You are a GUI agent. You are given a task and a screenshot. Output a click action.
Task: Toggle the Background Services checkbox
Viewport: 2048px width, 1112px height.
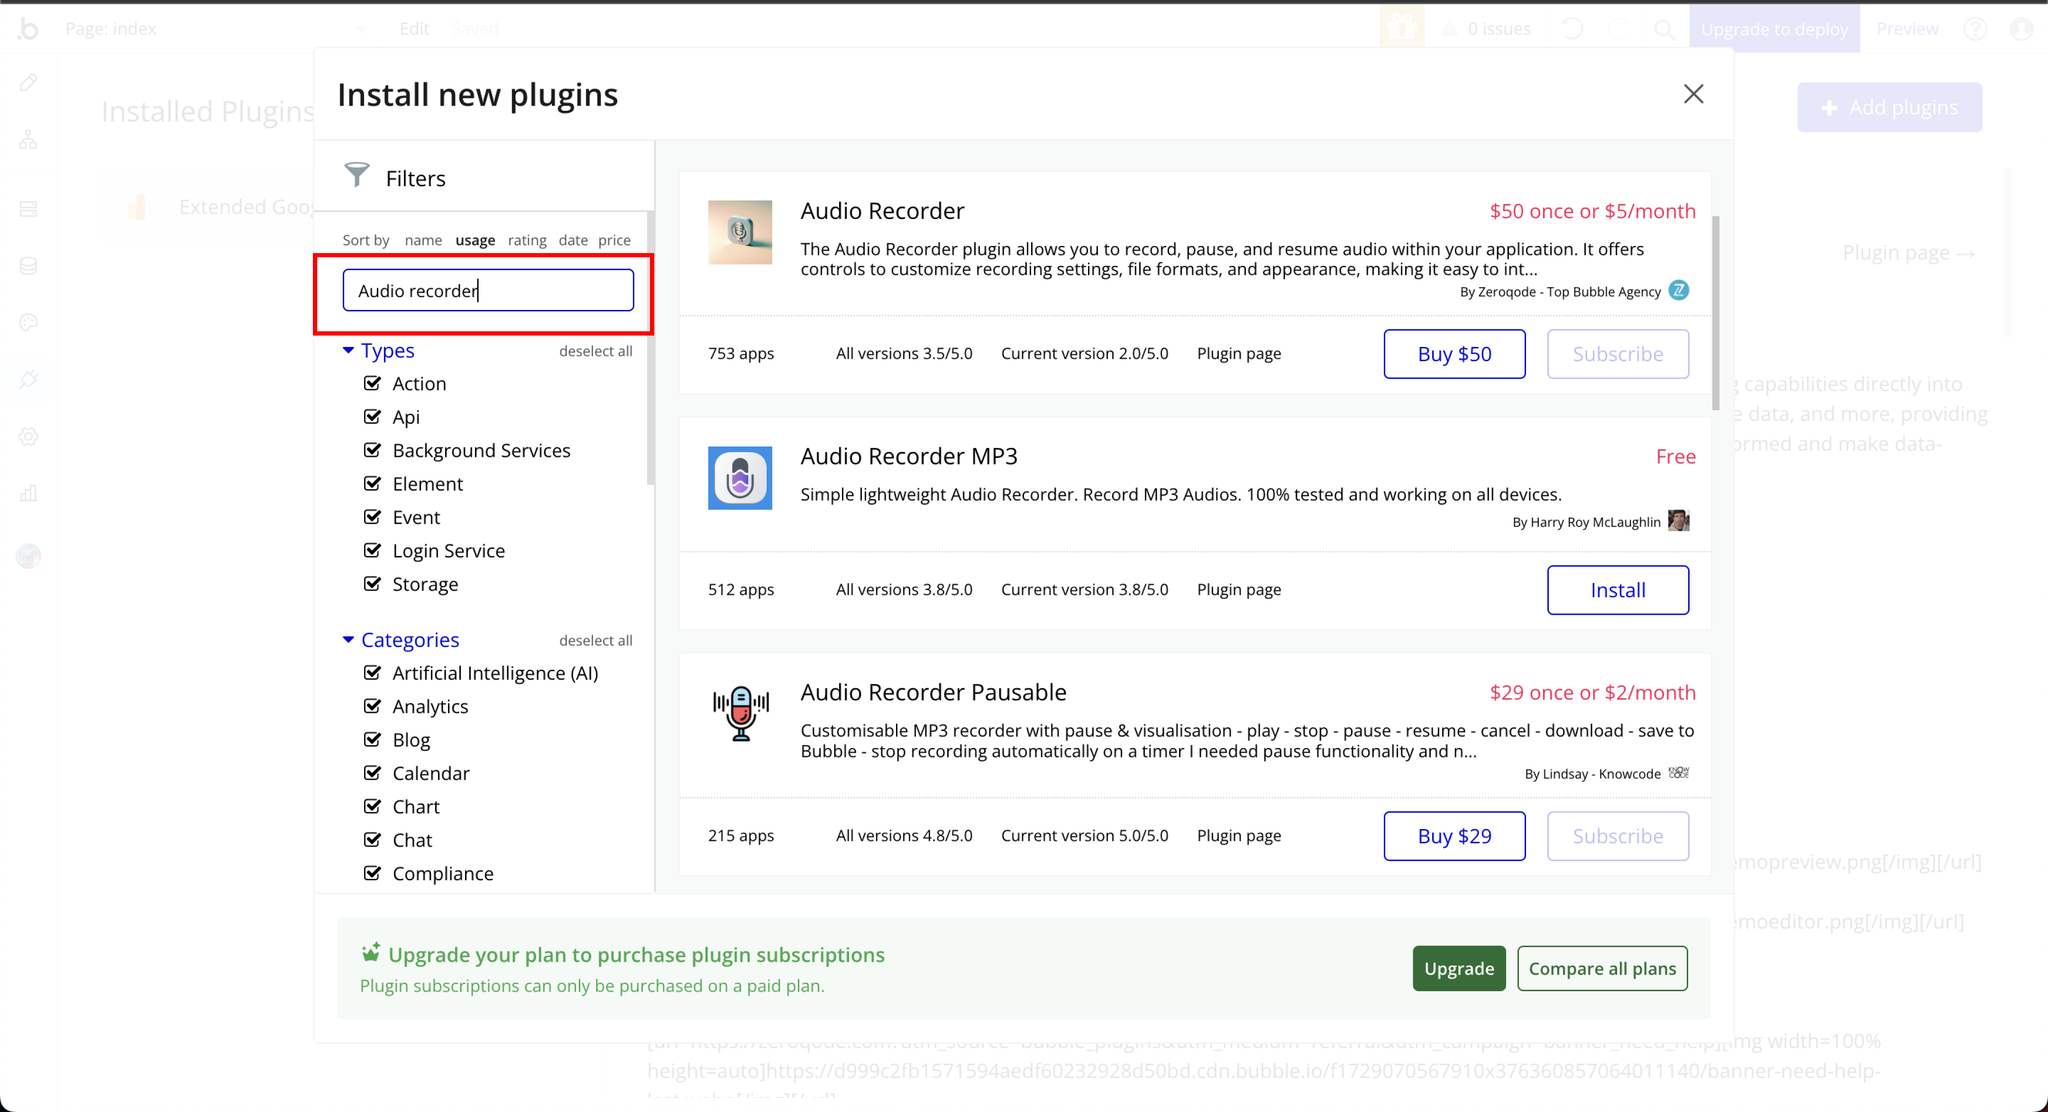372,450
